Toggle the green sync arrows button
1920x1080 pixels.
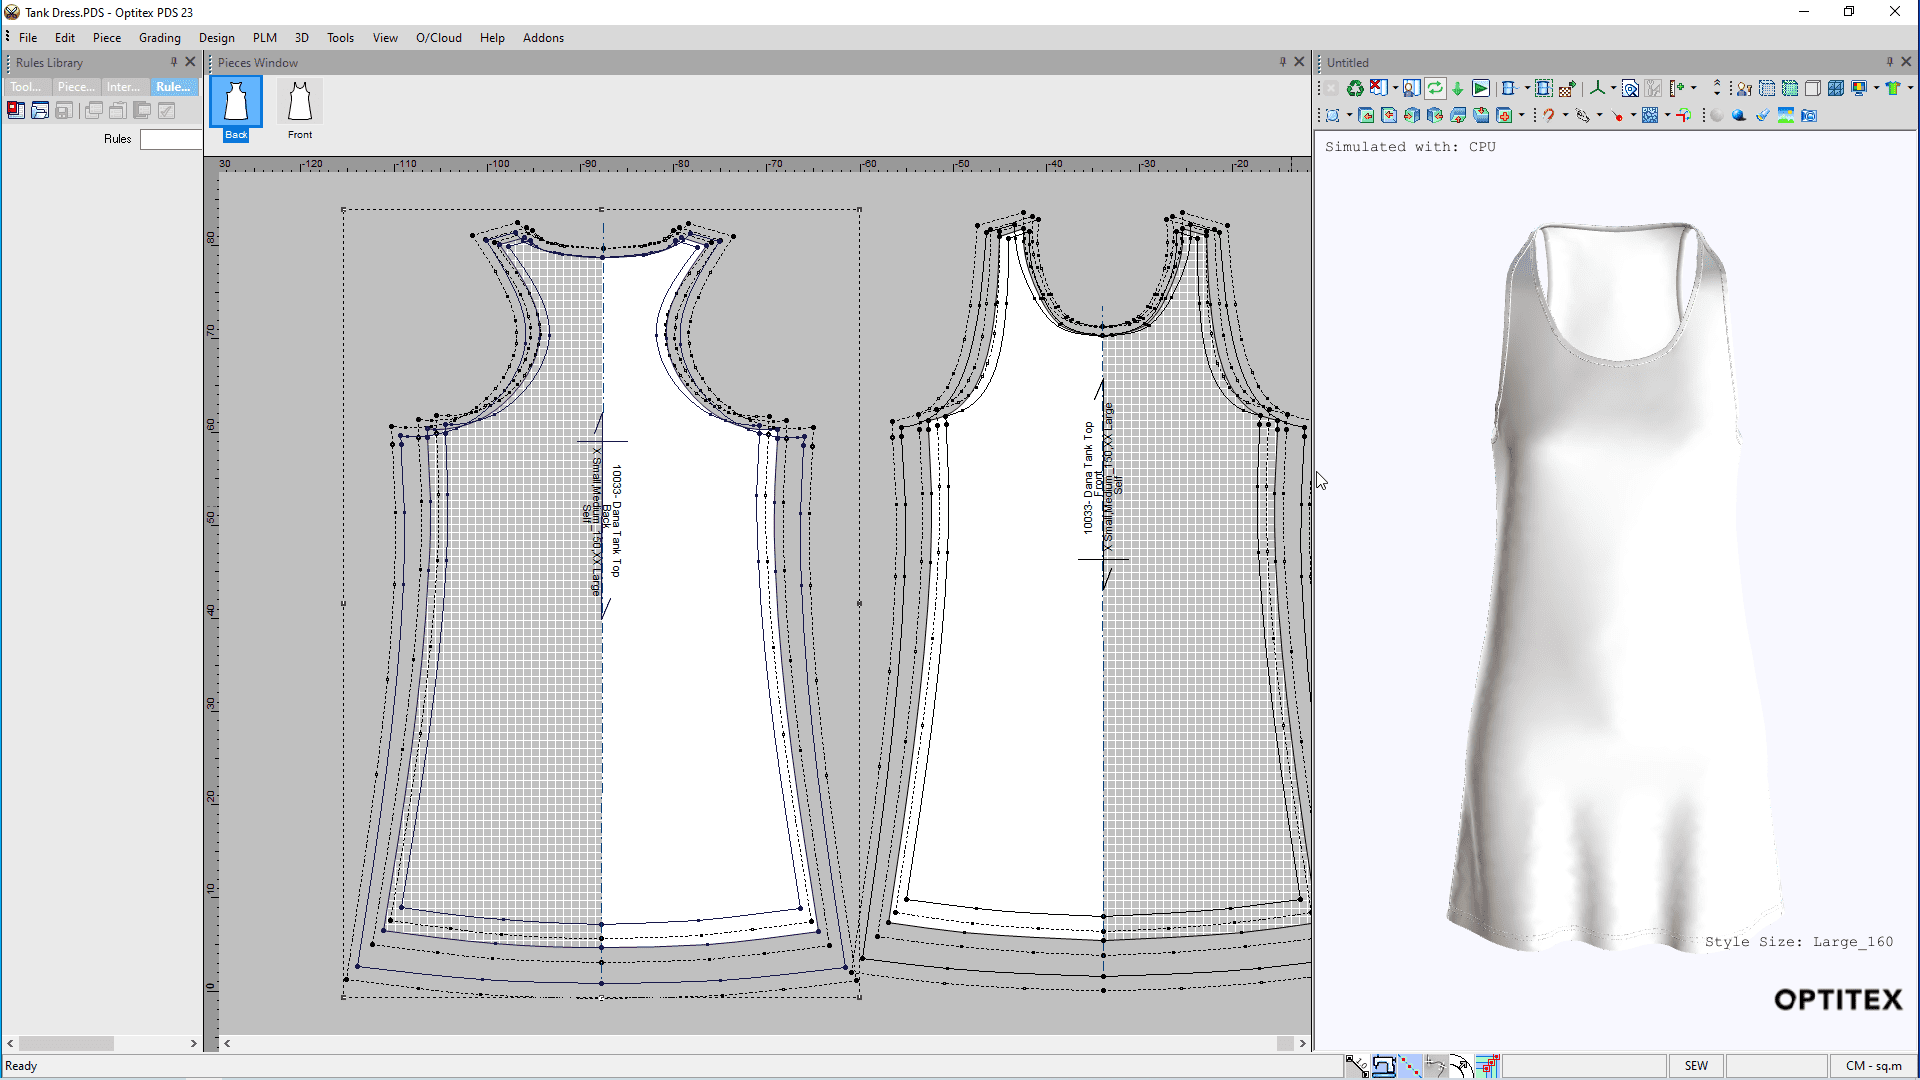pos(1435,88)
